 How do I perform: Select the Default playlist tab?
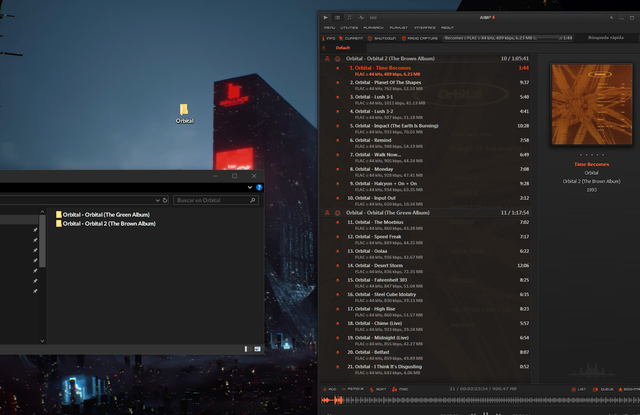coord(343,48)
